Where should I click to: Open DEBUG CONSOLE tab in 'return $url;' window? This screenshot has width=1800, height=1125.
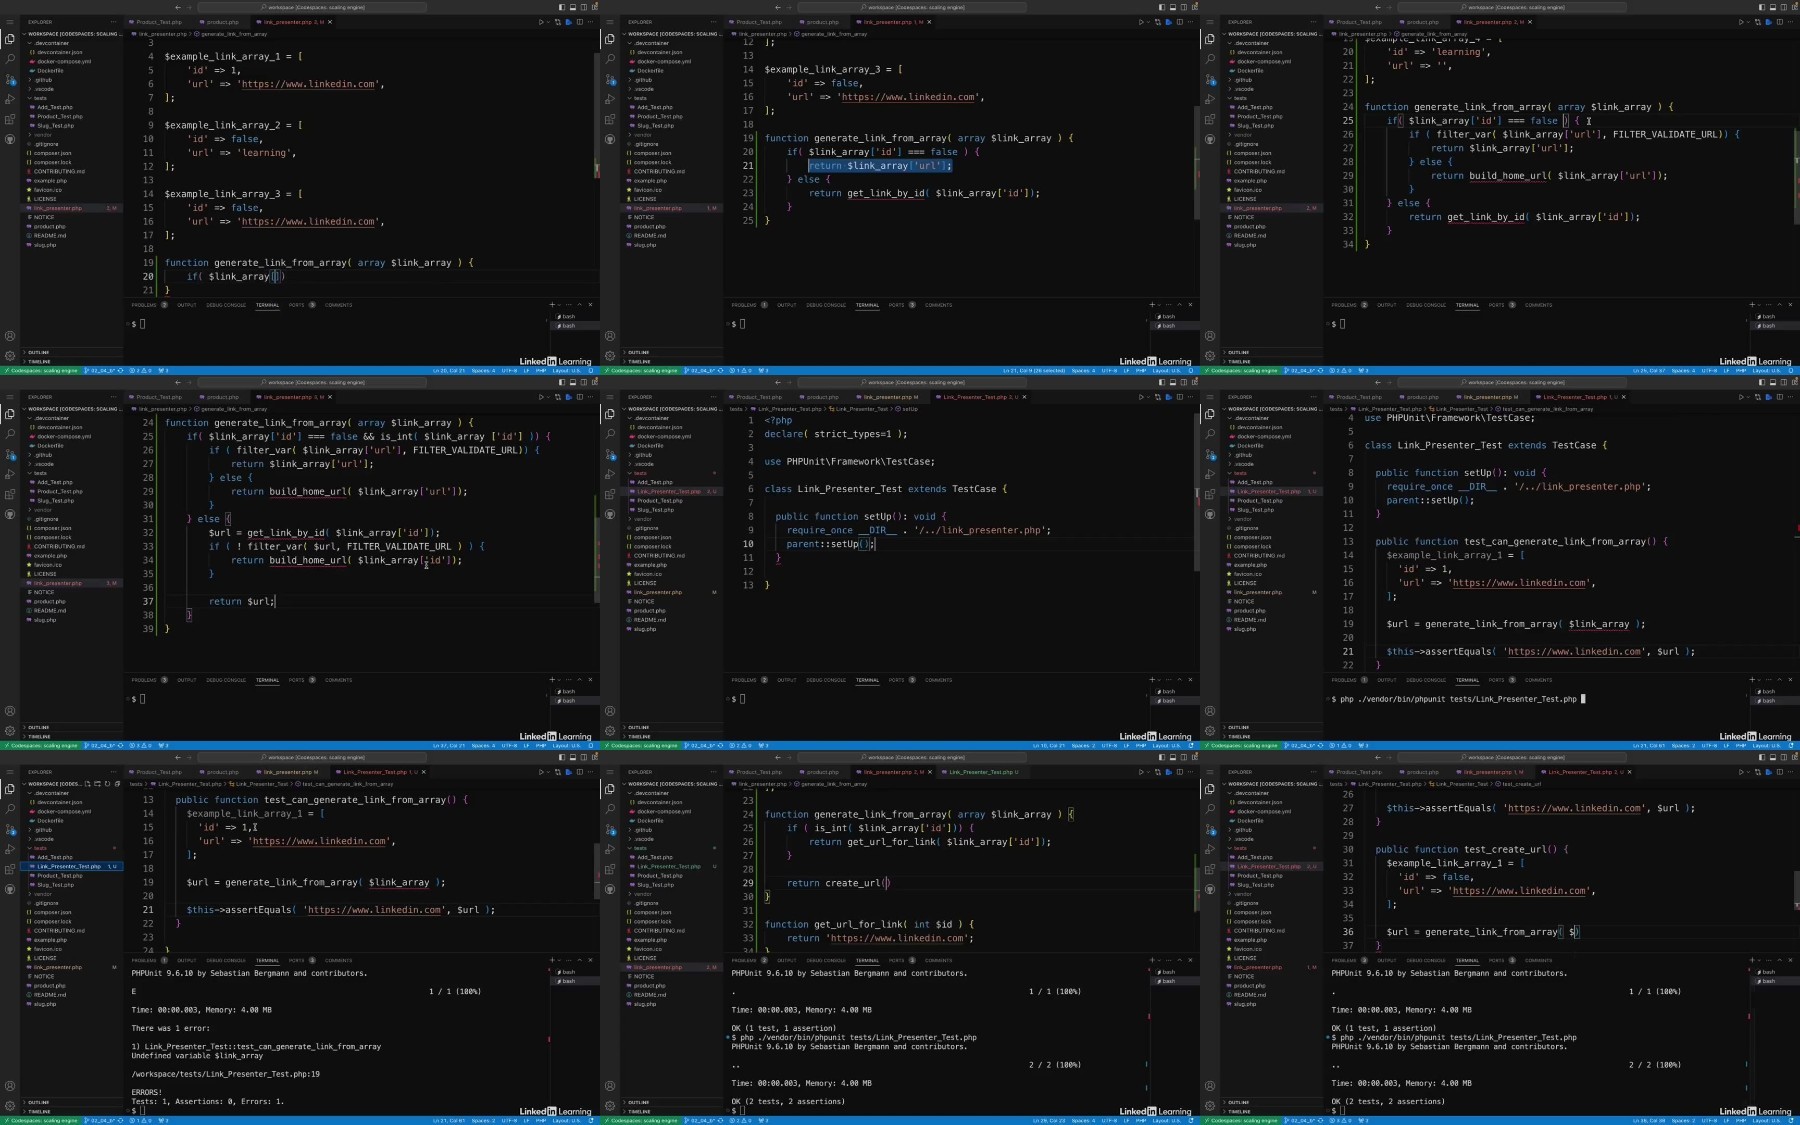point(226,680)
